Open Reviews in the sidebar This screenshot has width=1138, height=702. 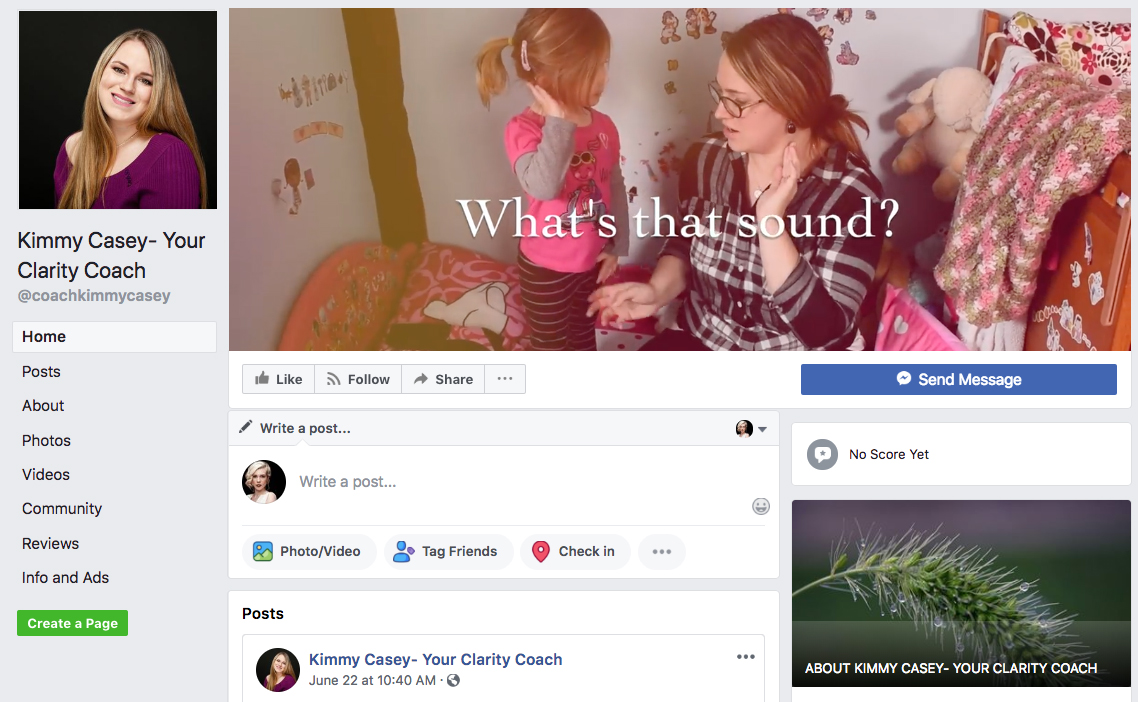pyautogui.click(x=50, y=544)
